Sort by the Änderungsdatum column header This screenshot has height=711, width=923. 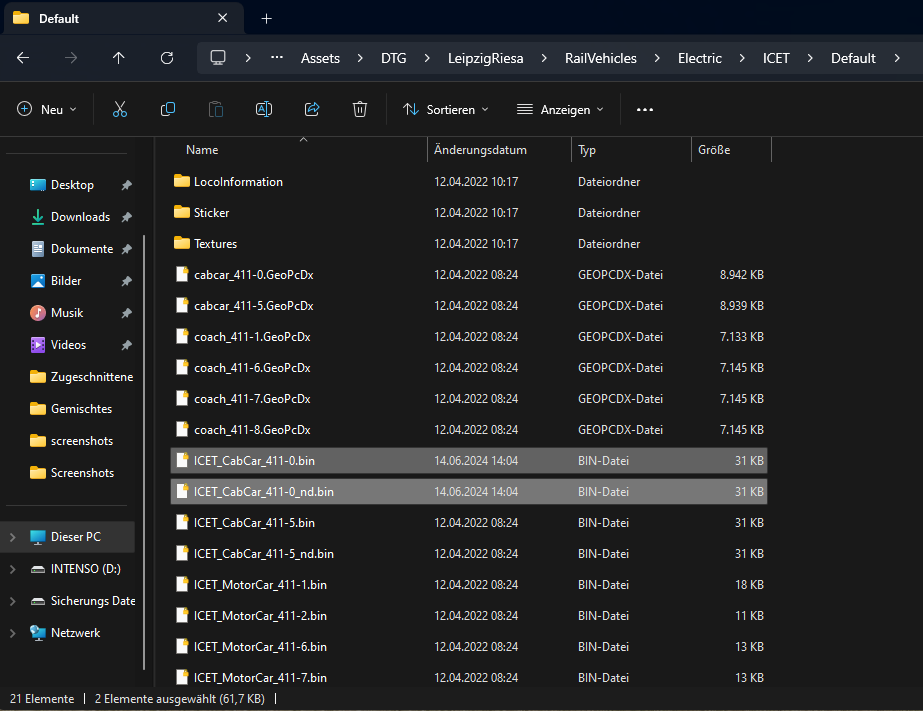point(480,150)
